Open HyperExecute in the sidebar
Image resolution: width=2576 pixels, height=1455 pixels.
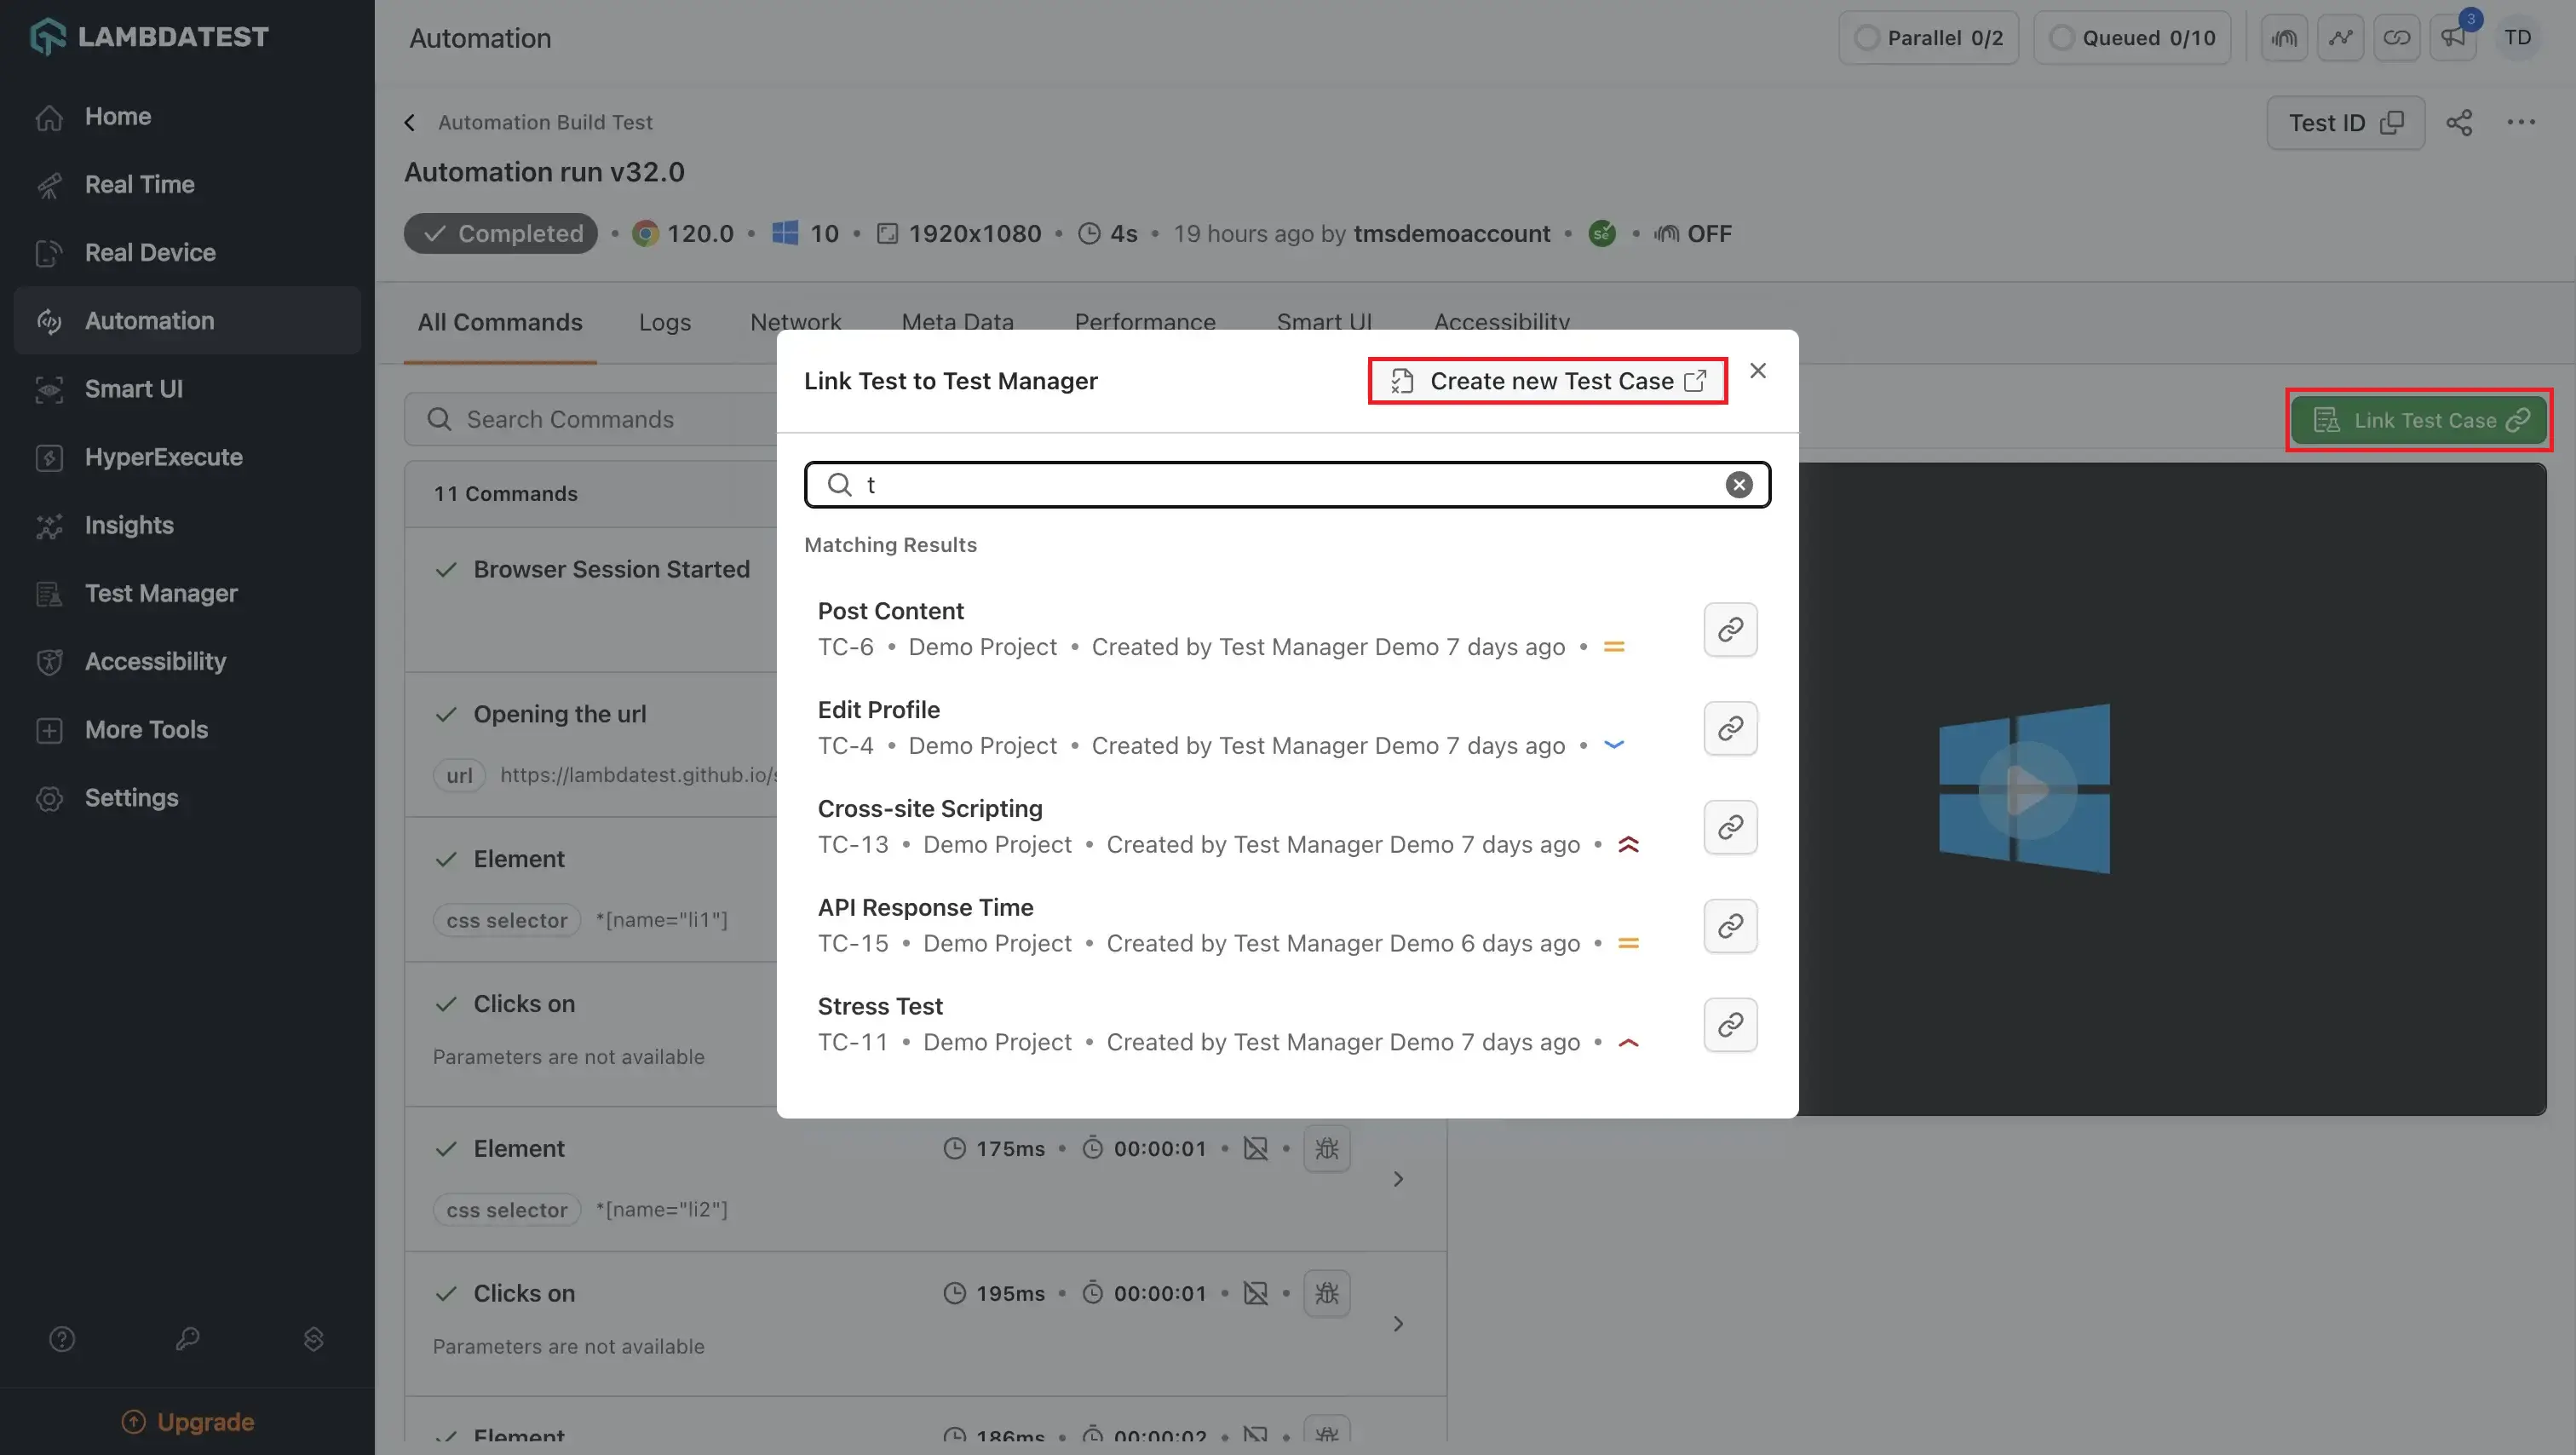coord(187,457)
